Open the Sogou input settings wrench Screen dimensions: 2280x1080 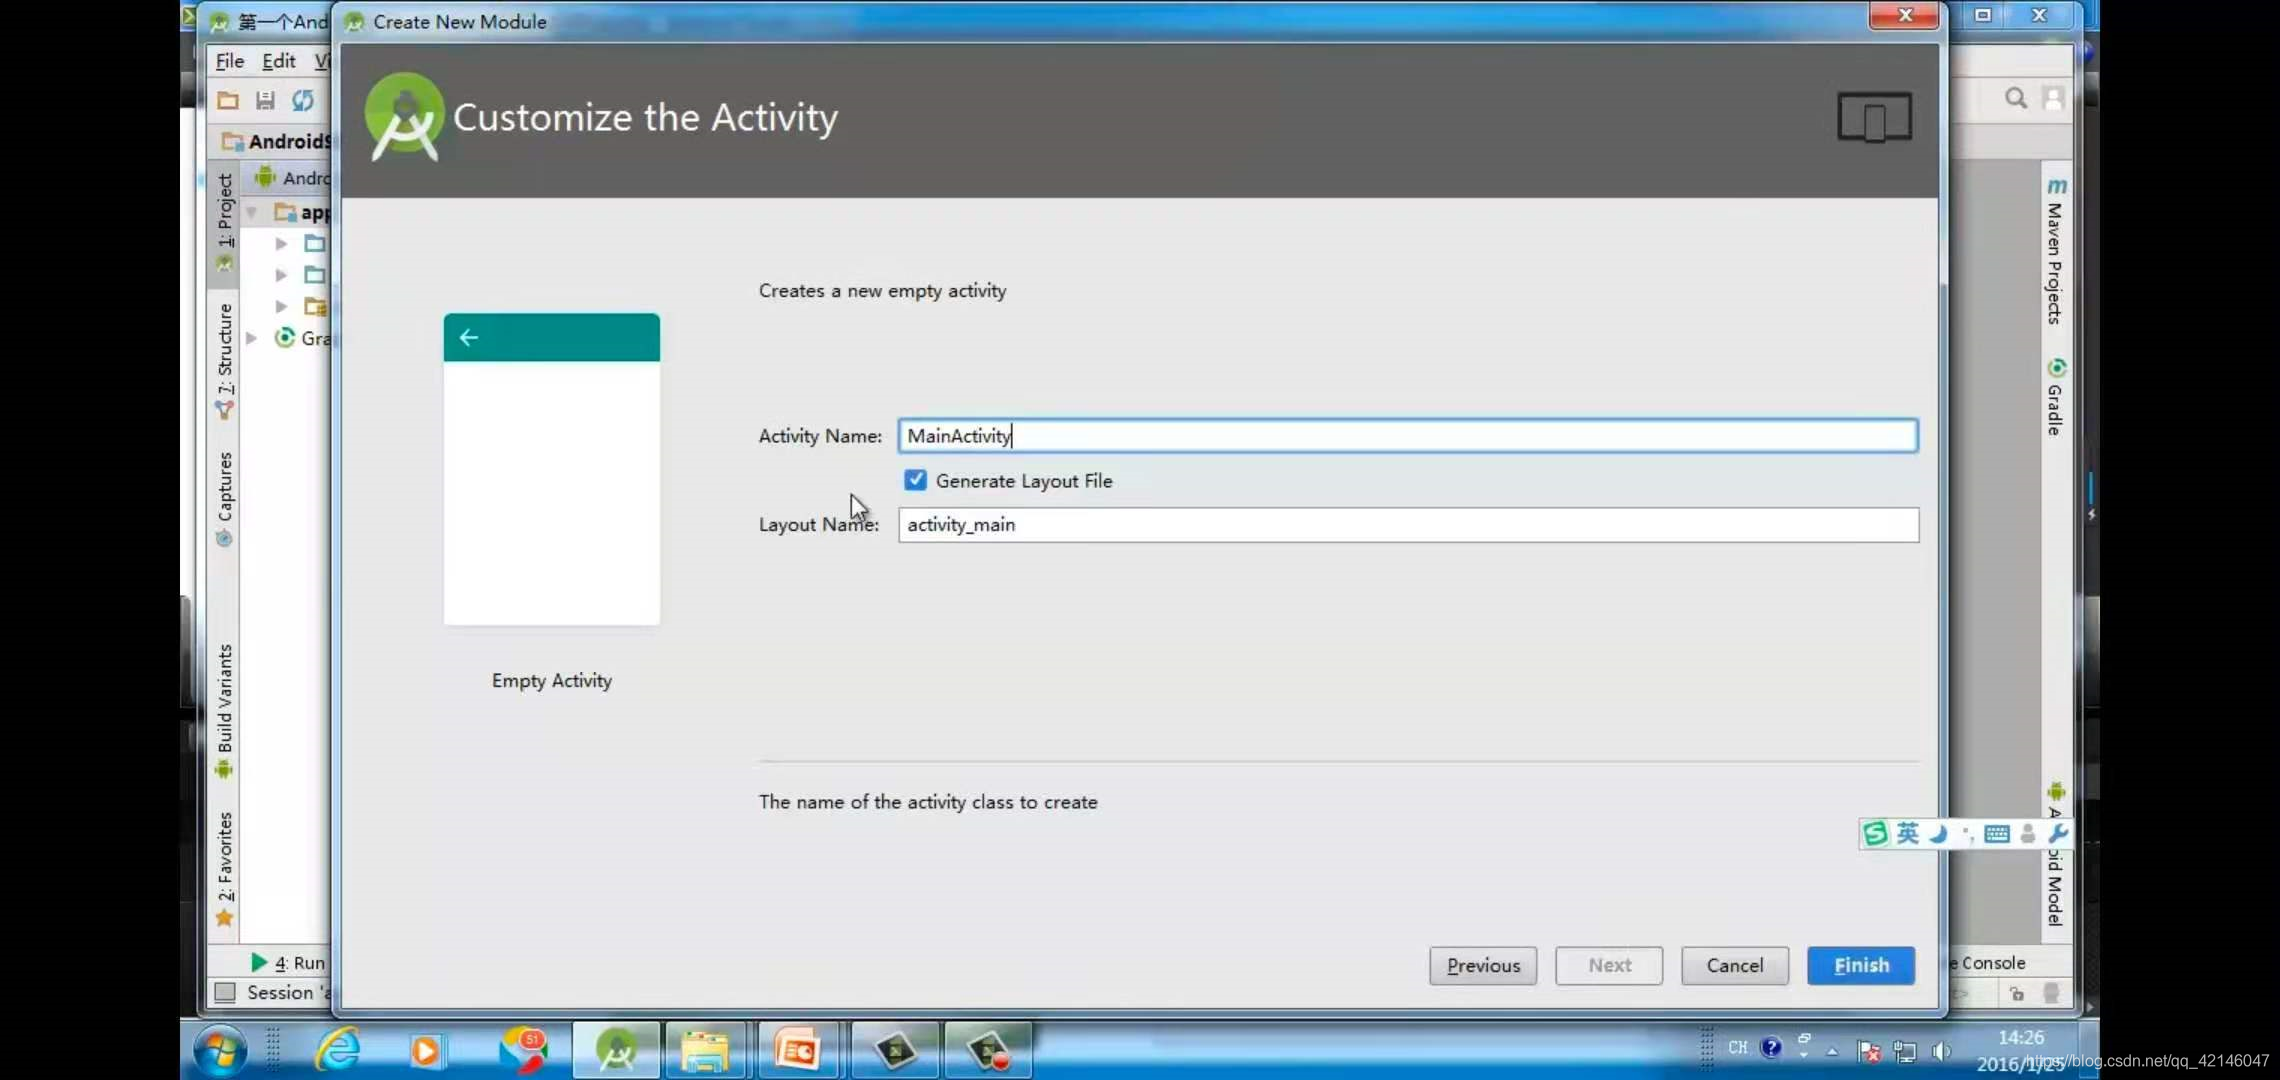click(2057, 833)
